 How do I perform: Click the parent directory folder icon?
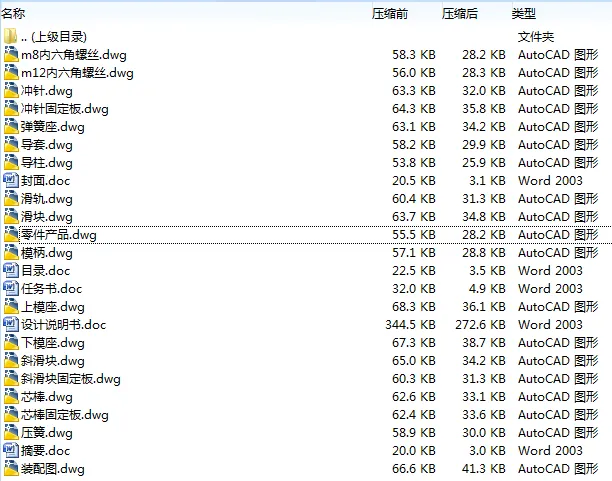[11, 36]
